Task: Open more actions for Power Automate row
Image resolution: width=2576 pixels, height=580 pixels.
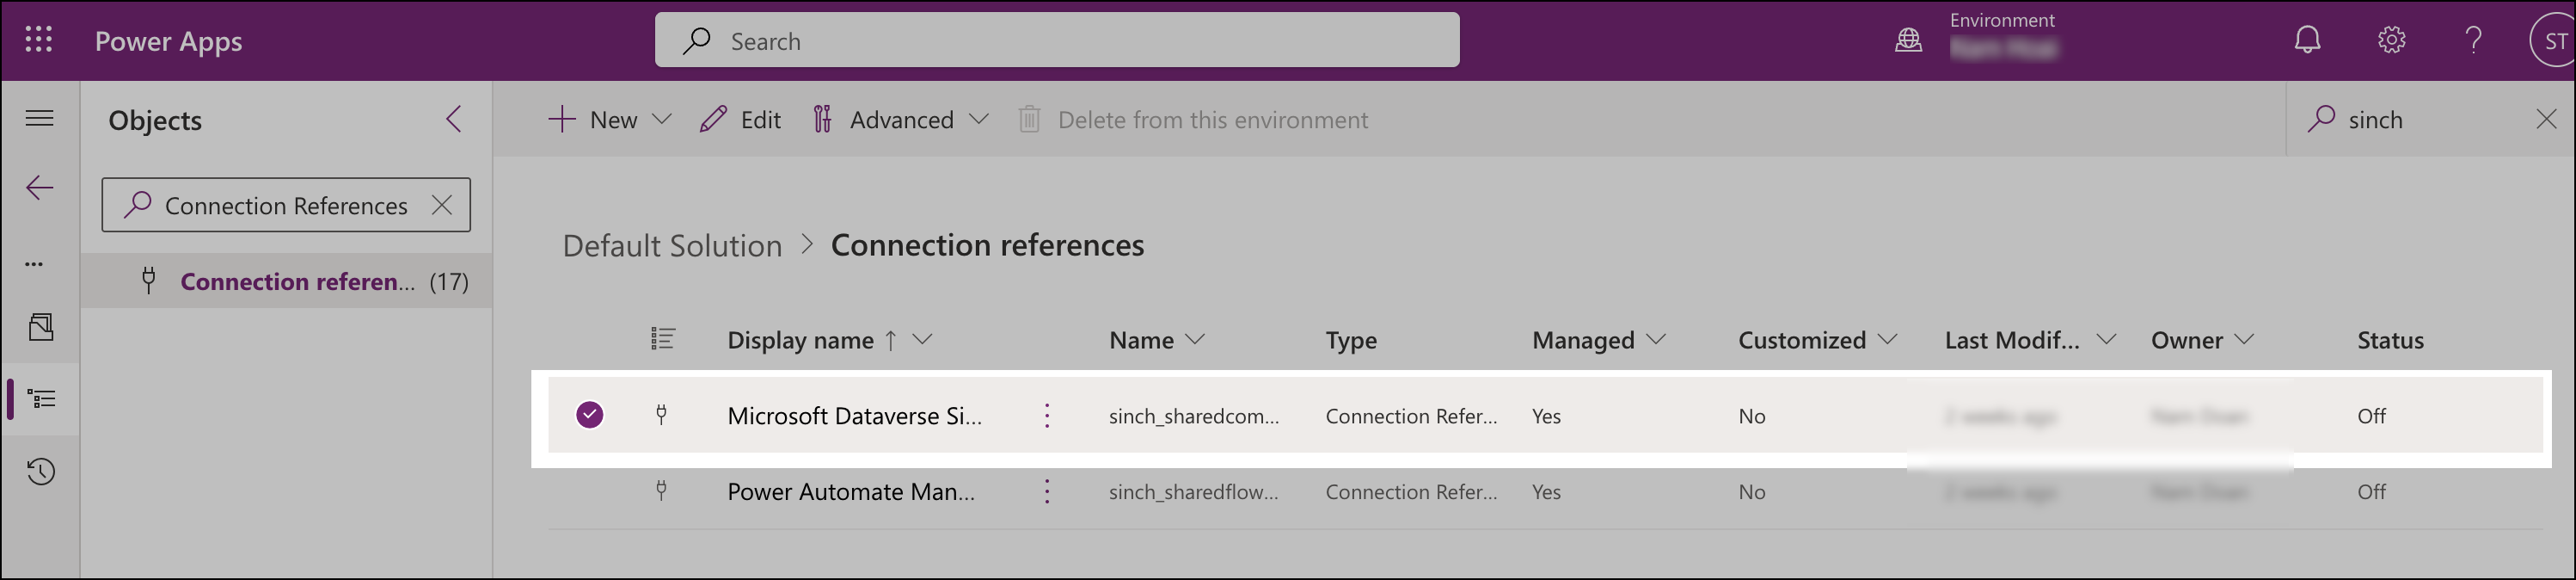Action: [x=1047, y=491]
